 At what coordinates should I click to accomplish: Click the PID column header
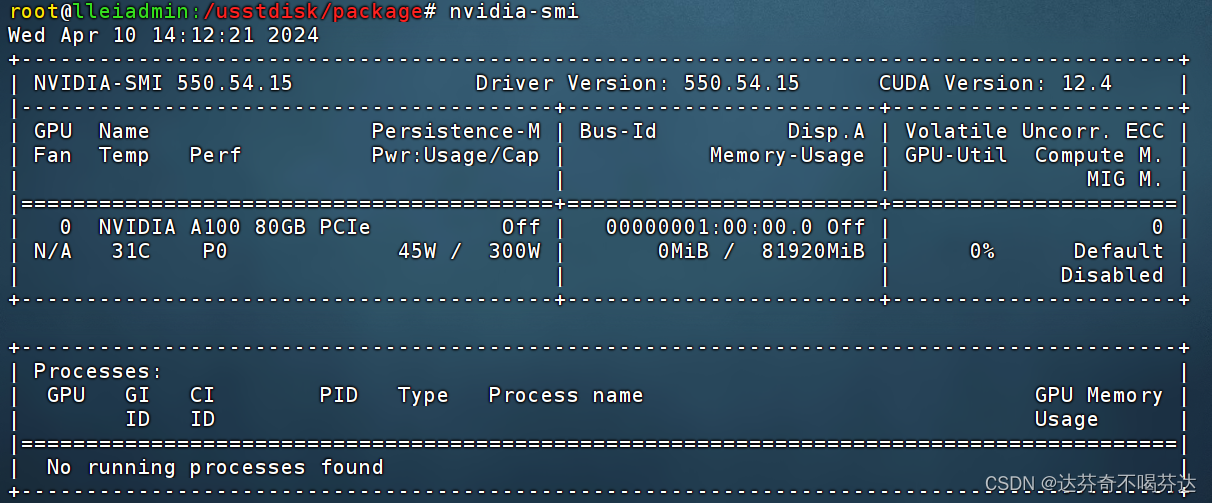tap(339, 395)
